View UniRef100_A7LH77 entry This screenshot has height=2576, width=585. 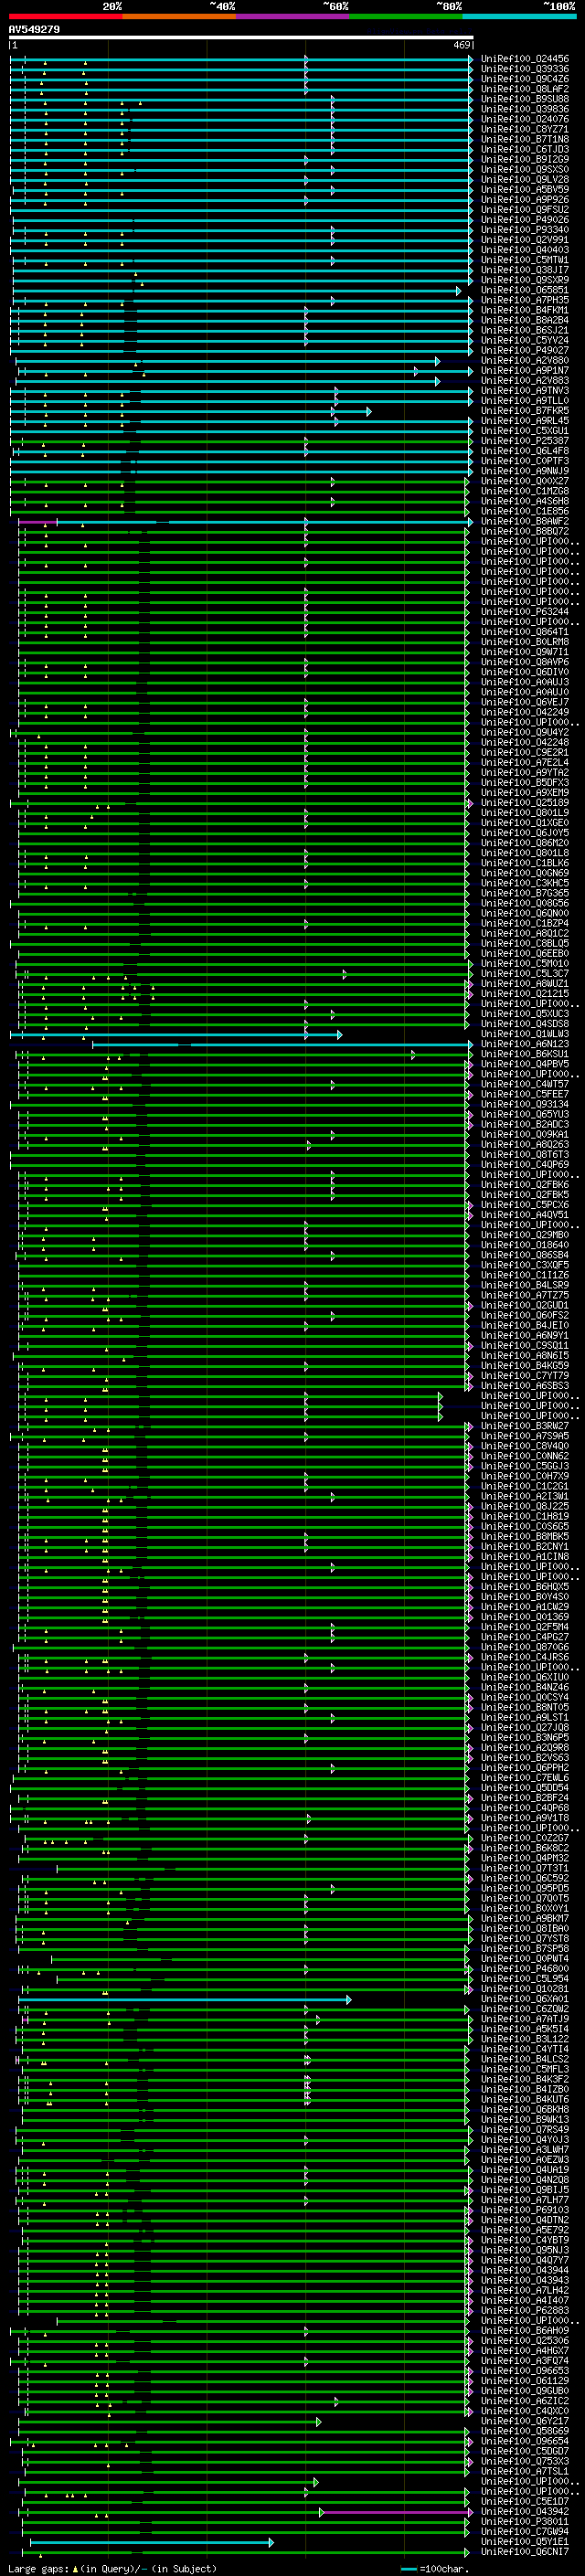(x=525, y=2200)
